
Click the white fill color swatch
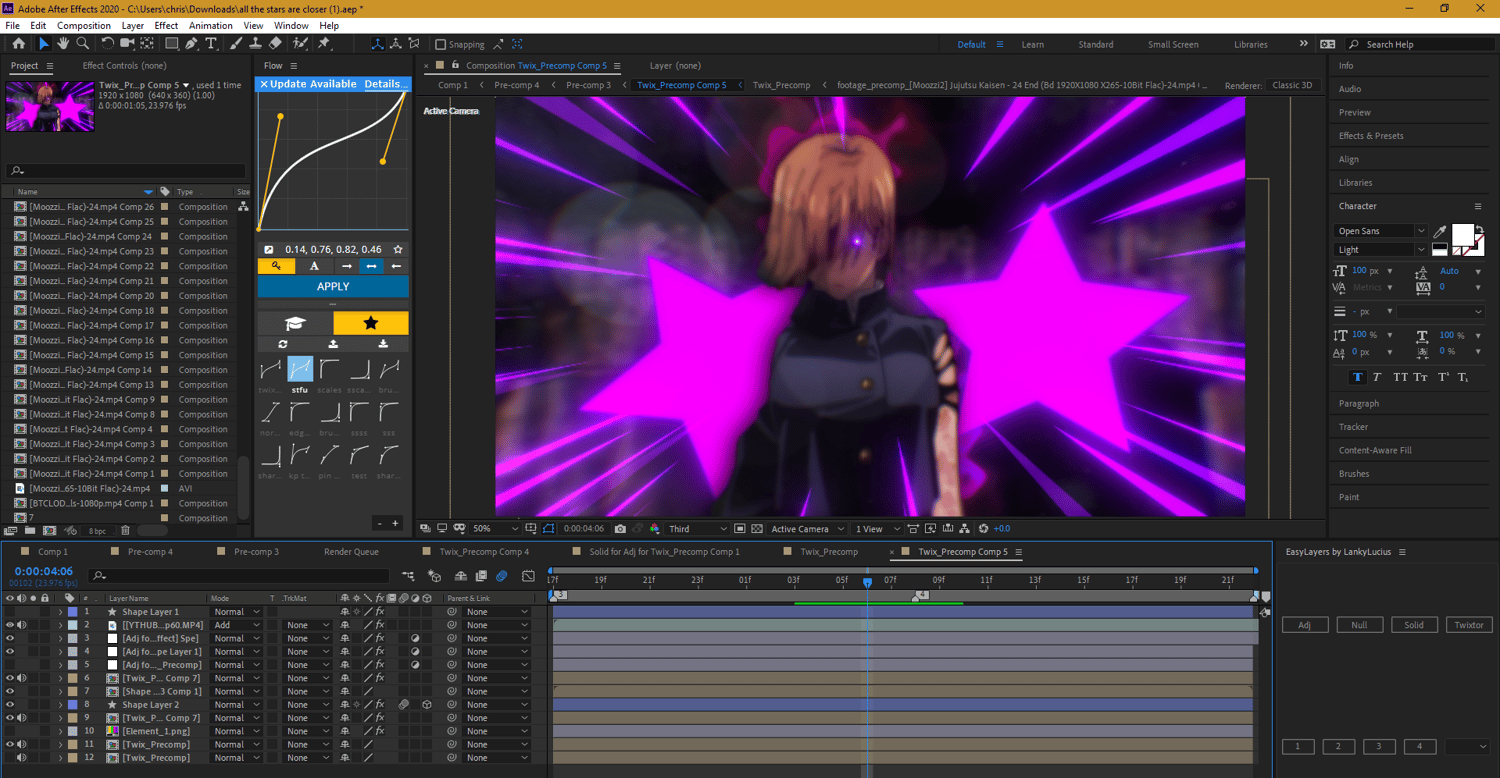tap(1462, 235)
